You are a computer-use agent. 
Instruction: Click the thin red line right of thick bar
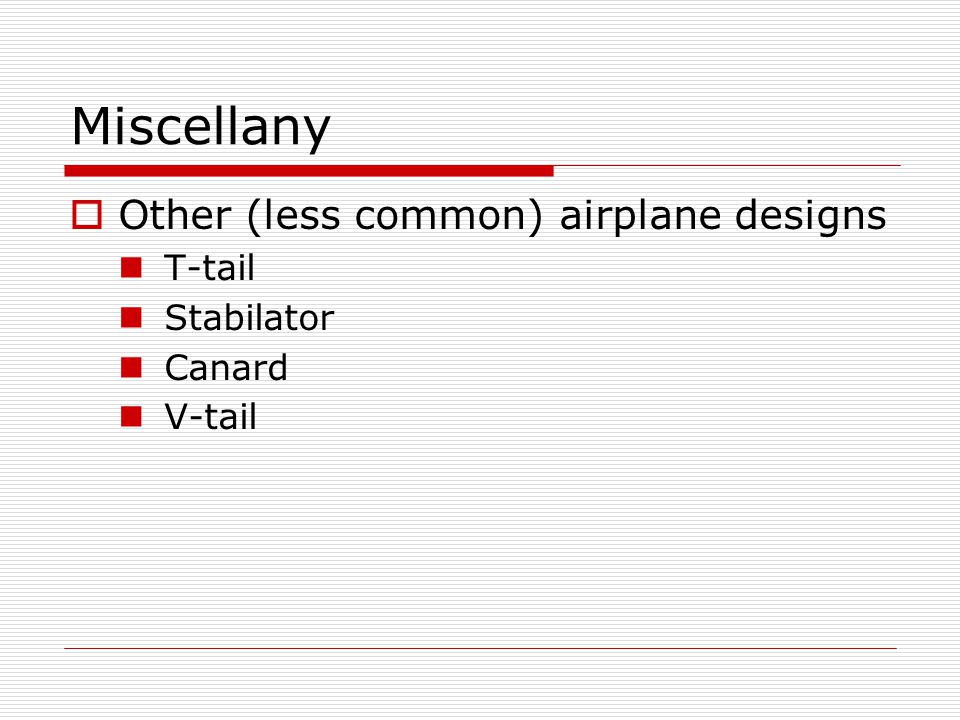pos(727,165)
